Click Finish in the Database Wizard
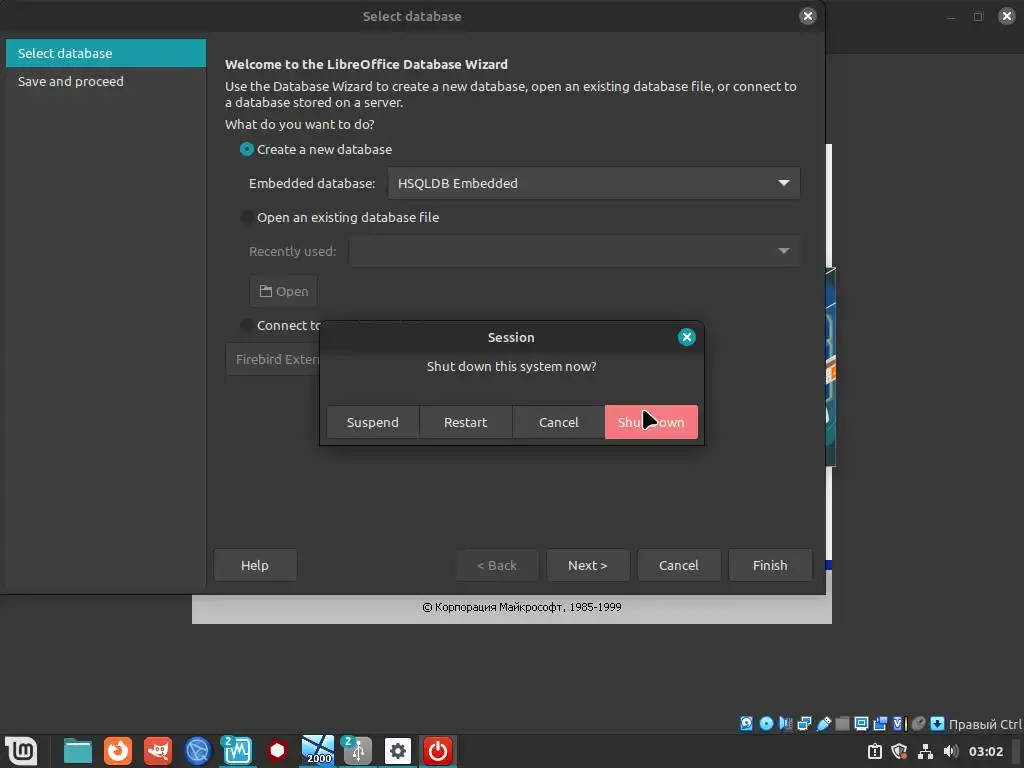Screen dimensions: 1024x768 pyautogui.click(x=770, y=565)
